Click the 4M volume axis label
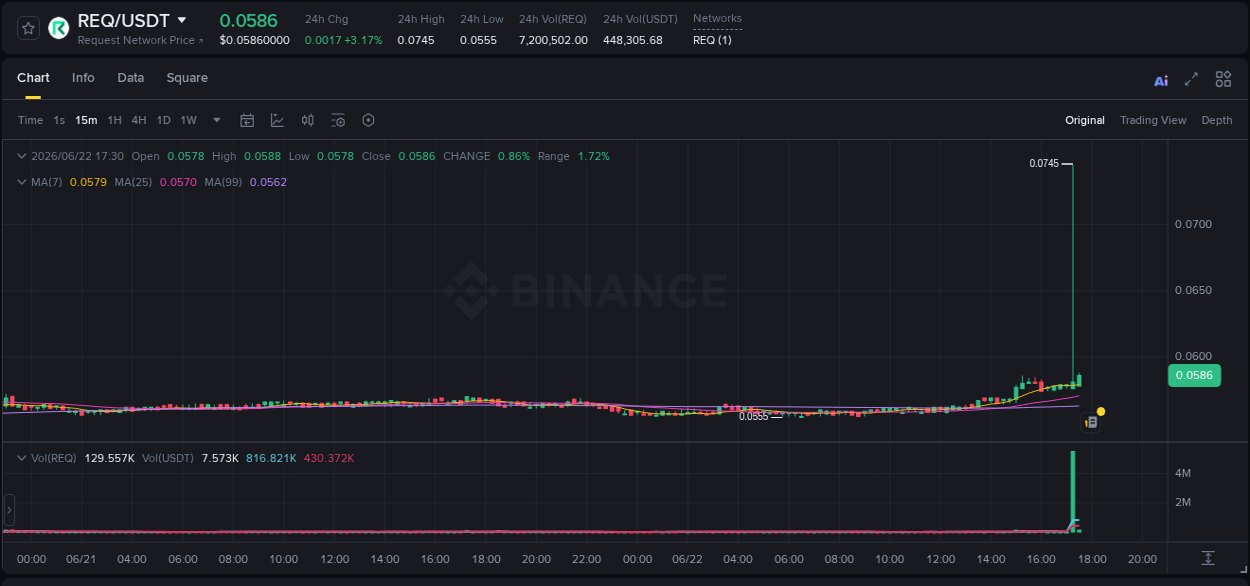Image resolution: width=1250 pixels, height=586 pixels. pyautogui.click(x=1182, y=473)
